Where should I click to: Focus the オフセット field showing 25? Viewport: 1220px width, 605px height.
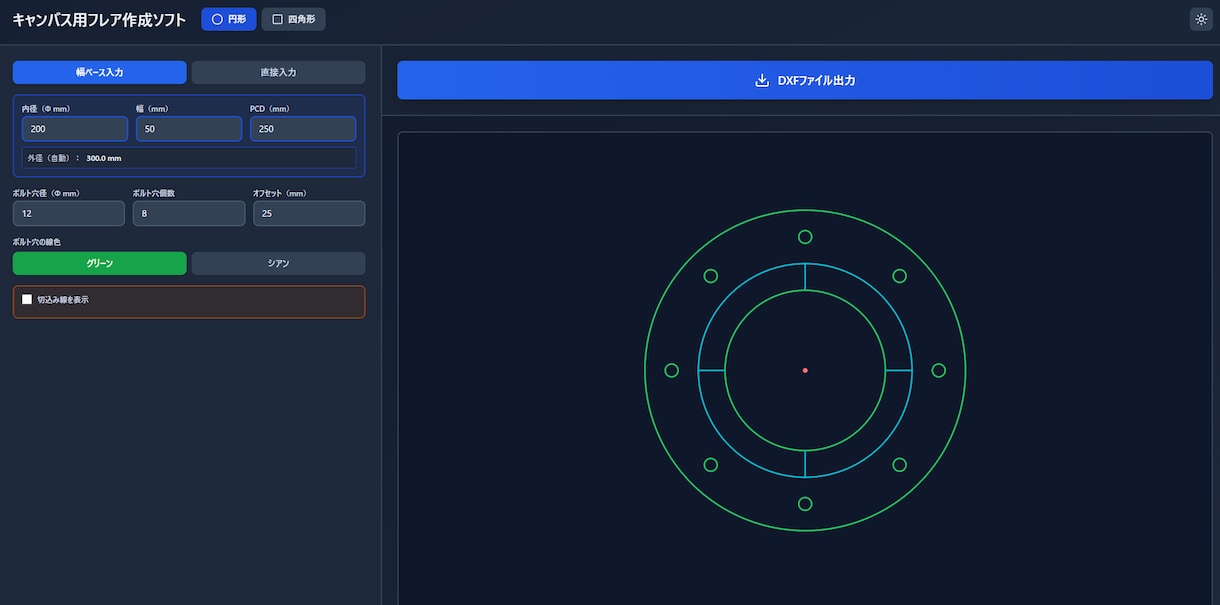(x=309, y=213)
